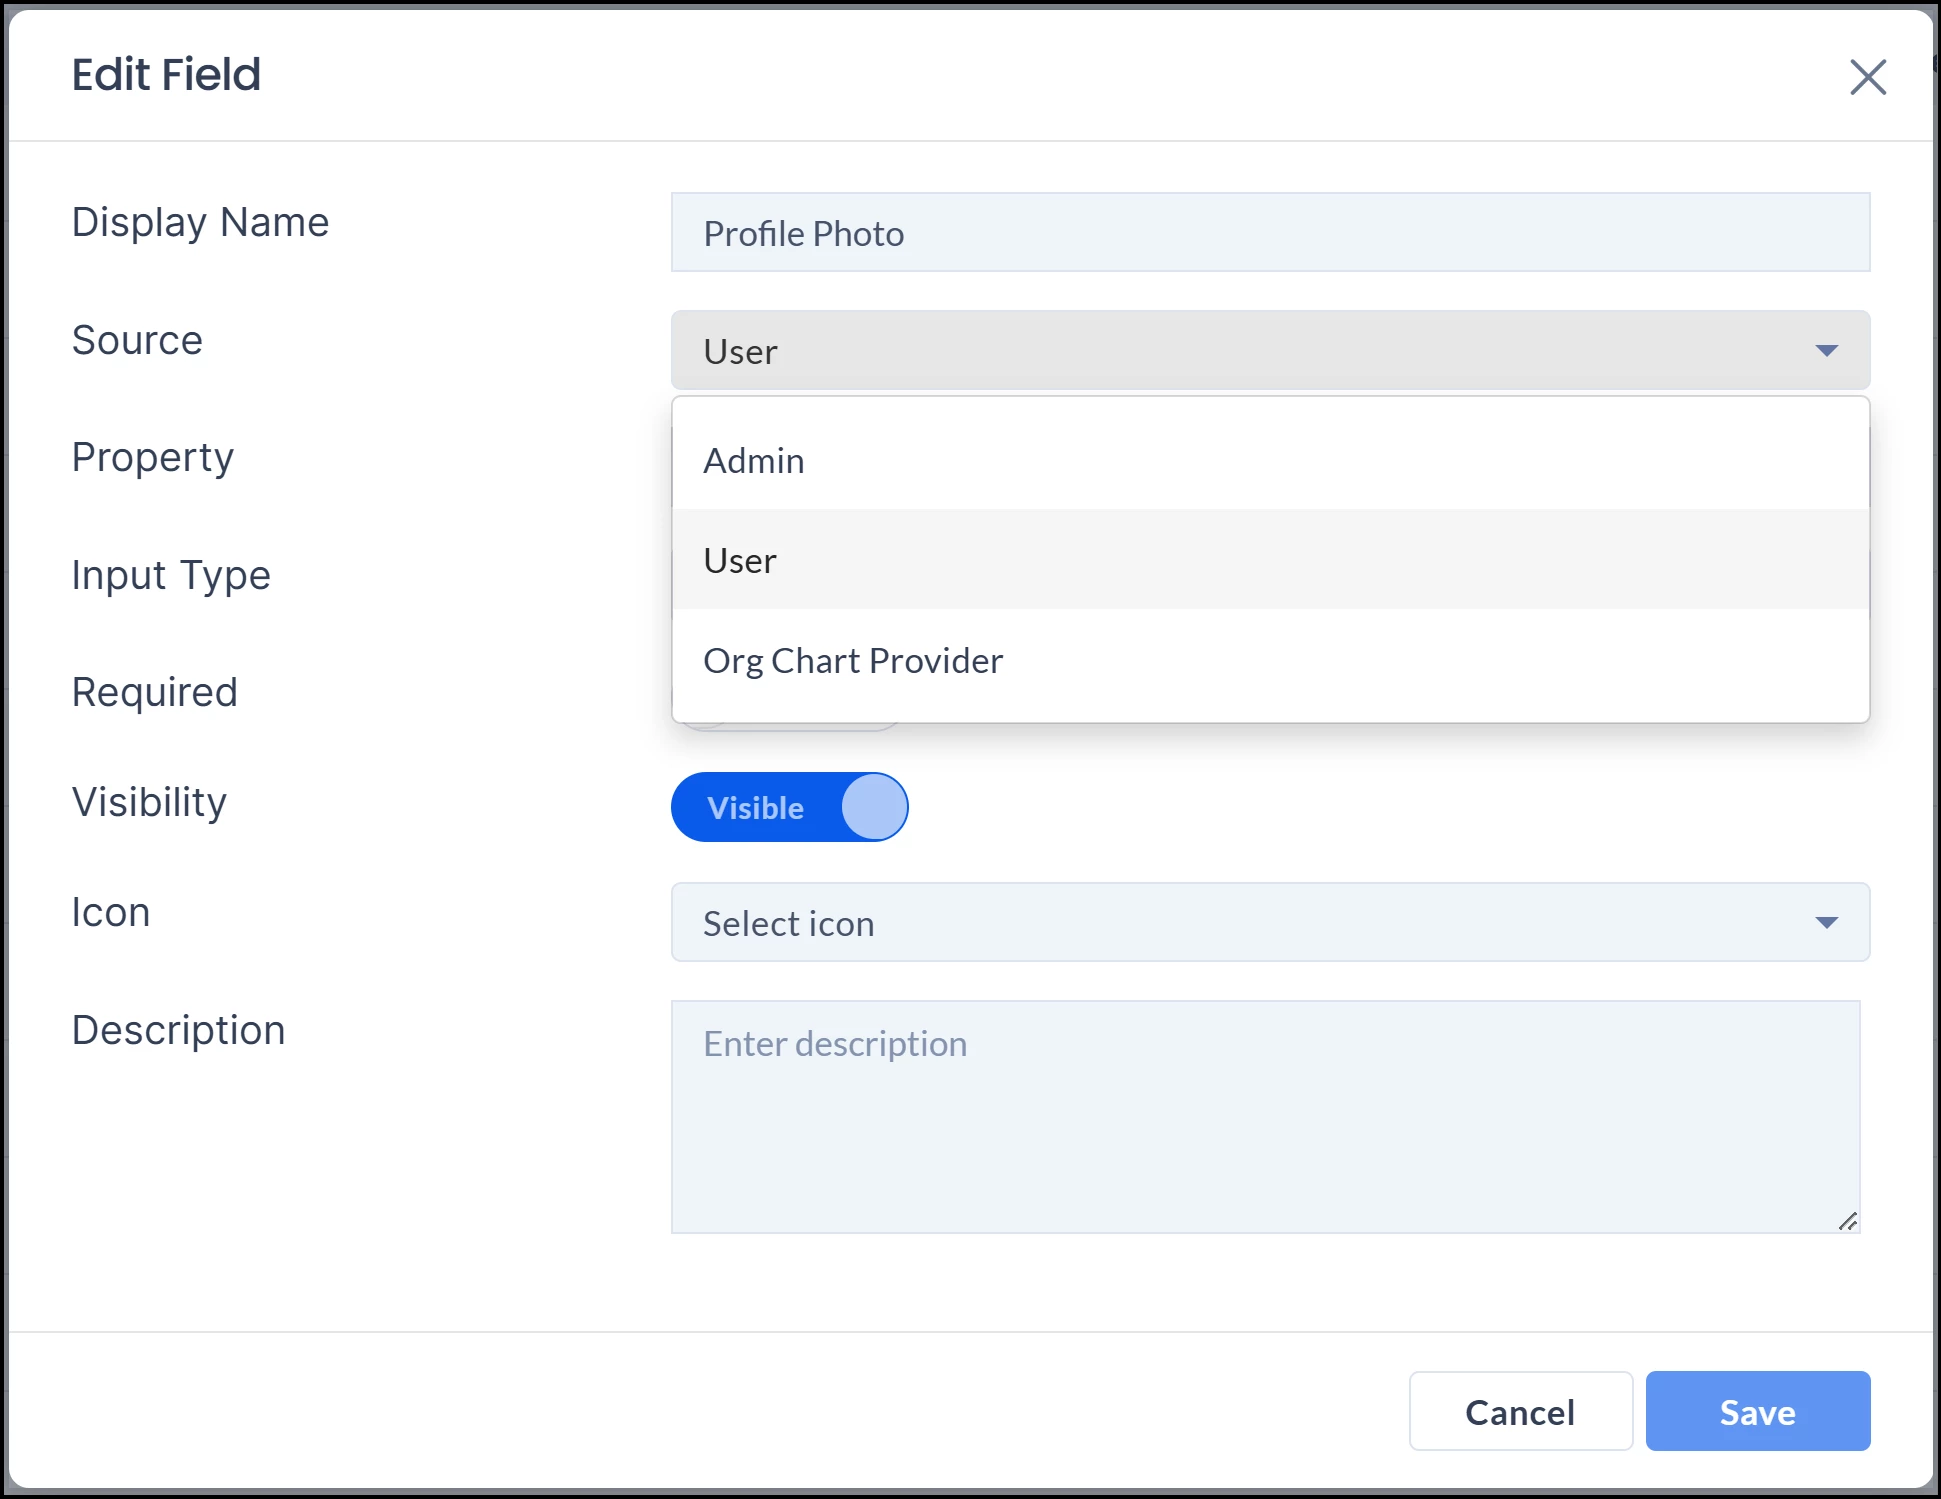Click the Required label text
Viewport: 1941px width, 1499px height.
155,692
